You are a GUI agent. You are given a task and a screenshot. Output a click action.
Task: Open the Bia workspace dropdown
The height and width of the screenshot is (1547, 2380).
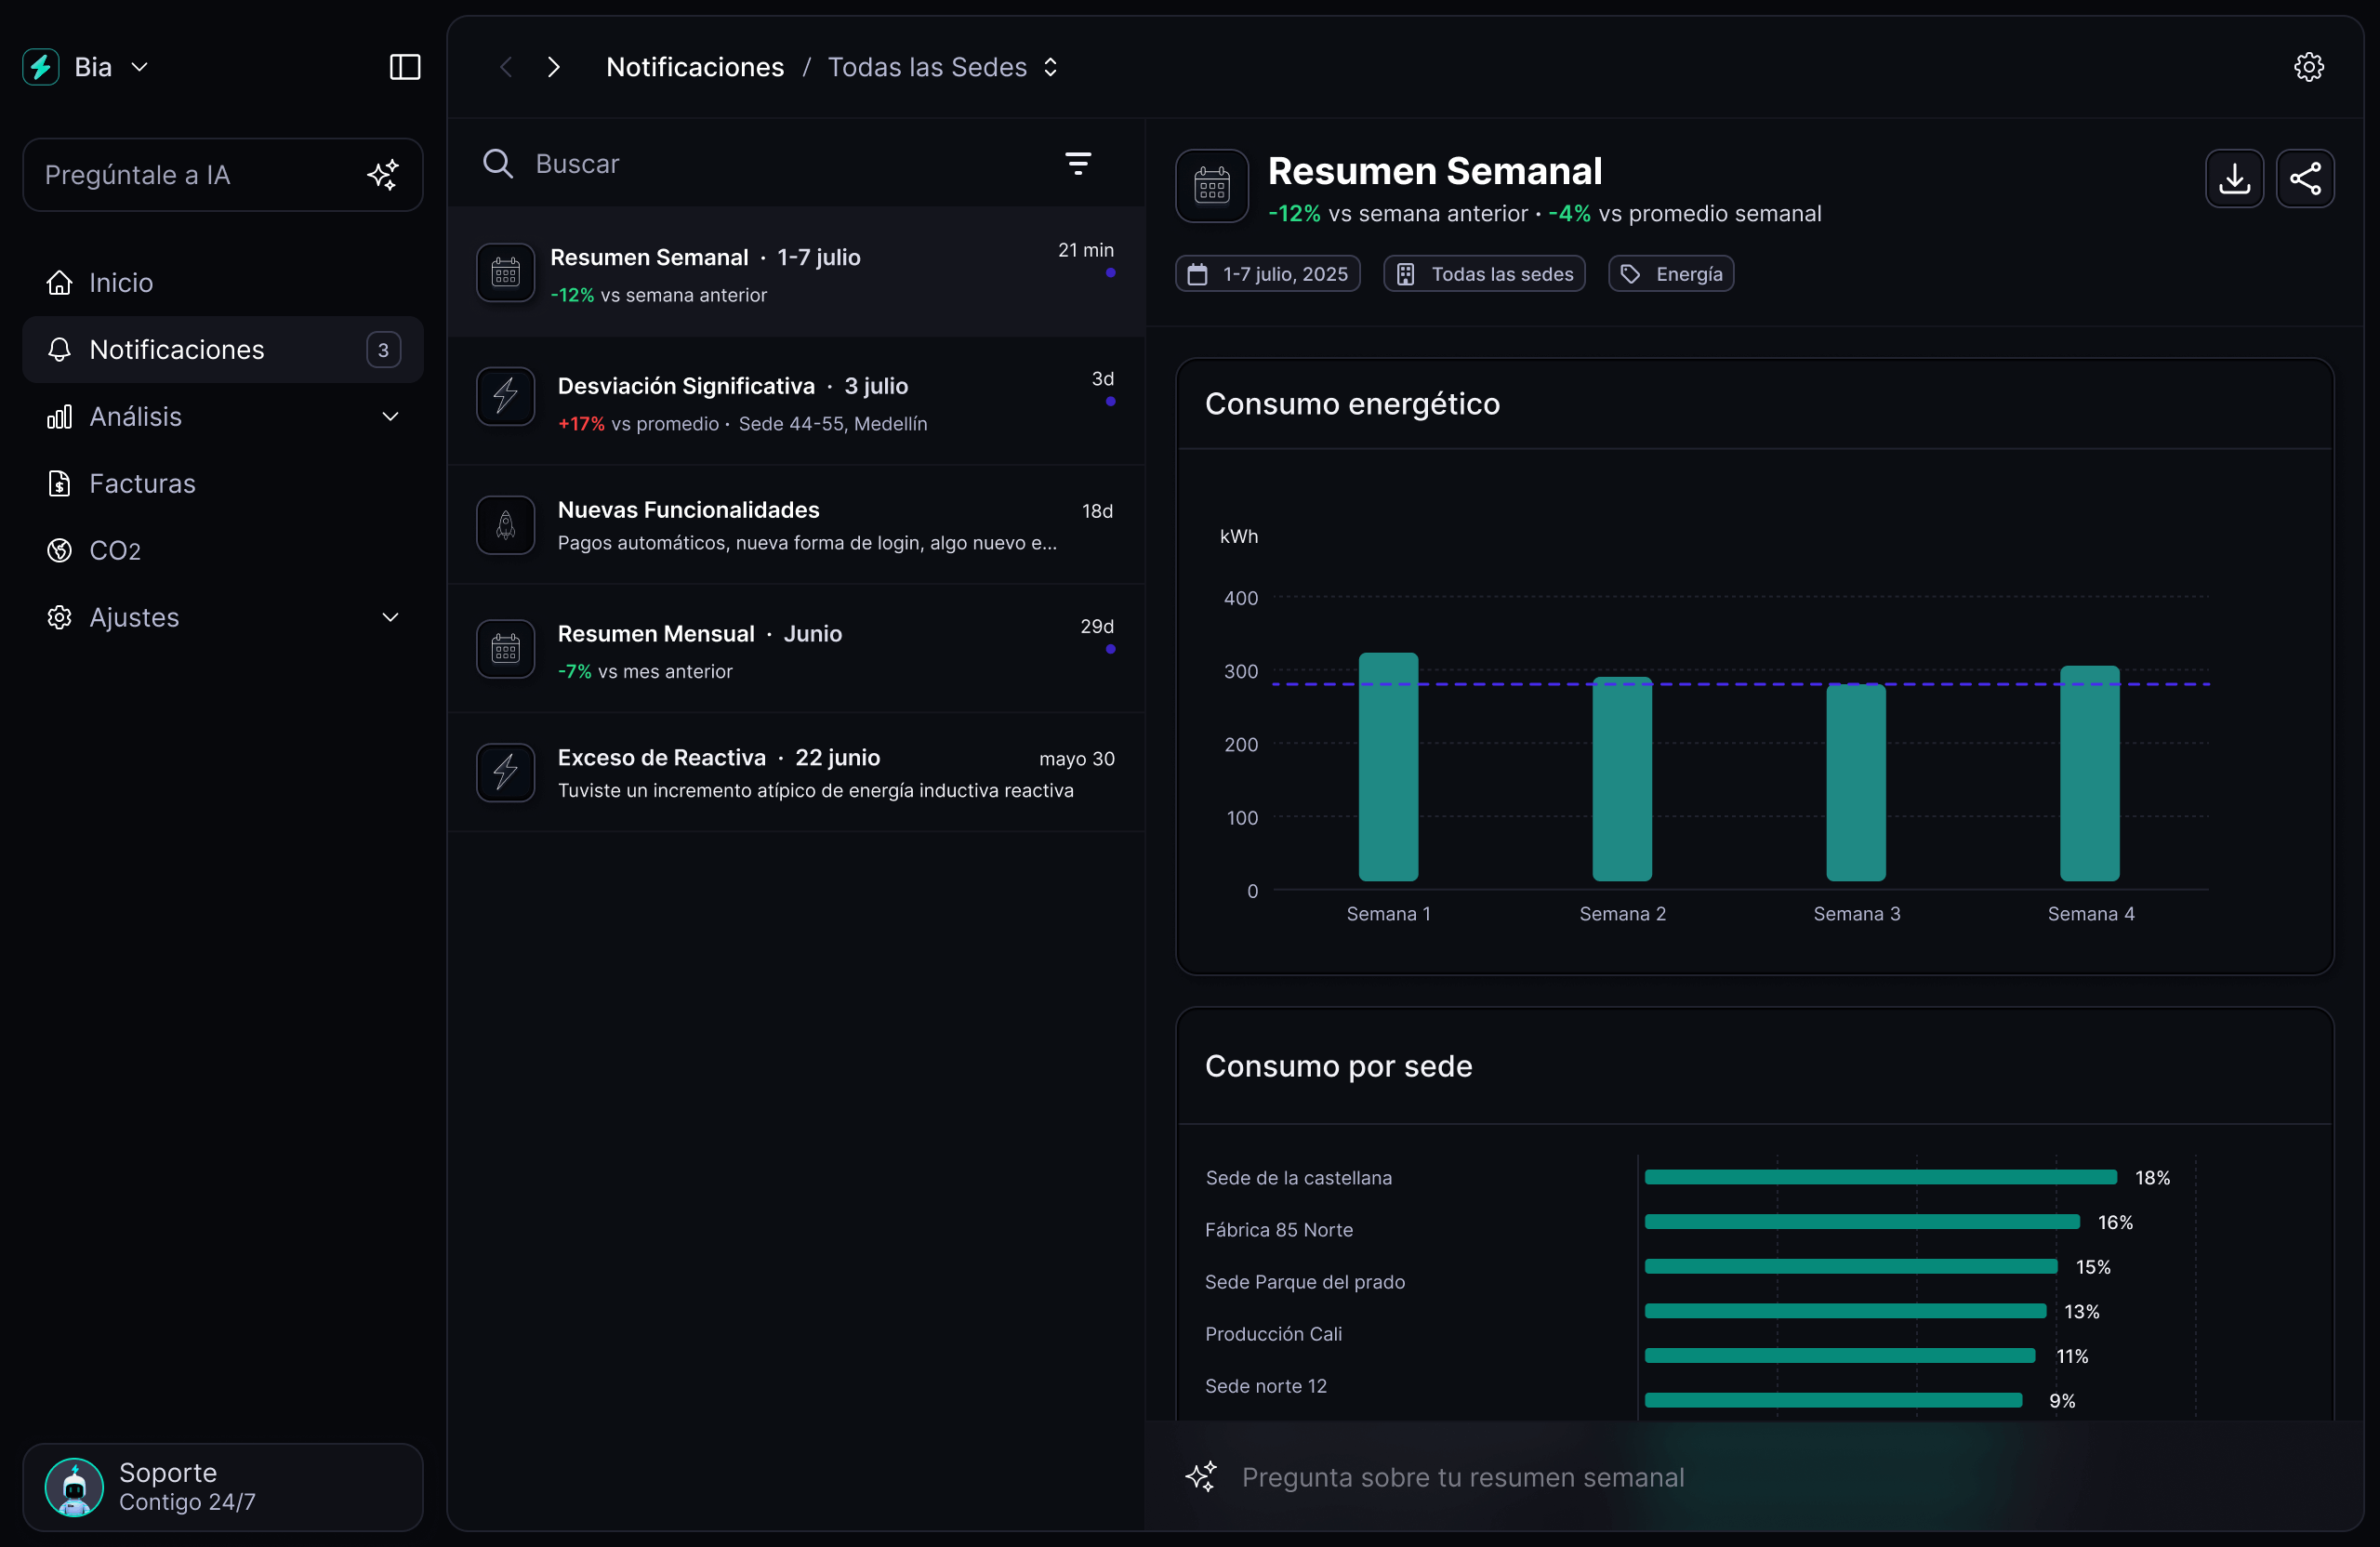pyautogui.click(x=141, y=67)
